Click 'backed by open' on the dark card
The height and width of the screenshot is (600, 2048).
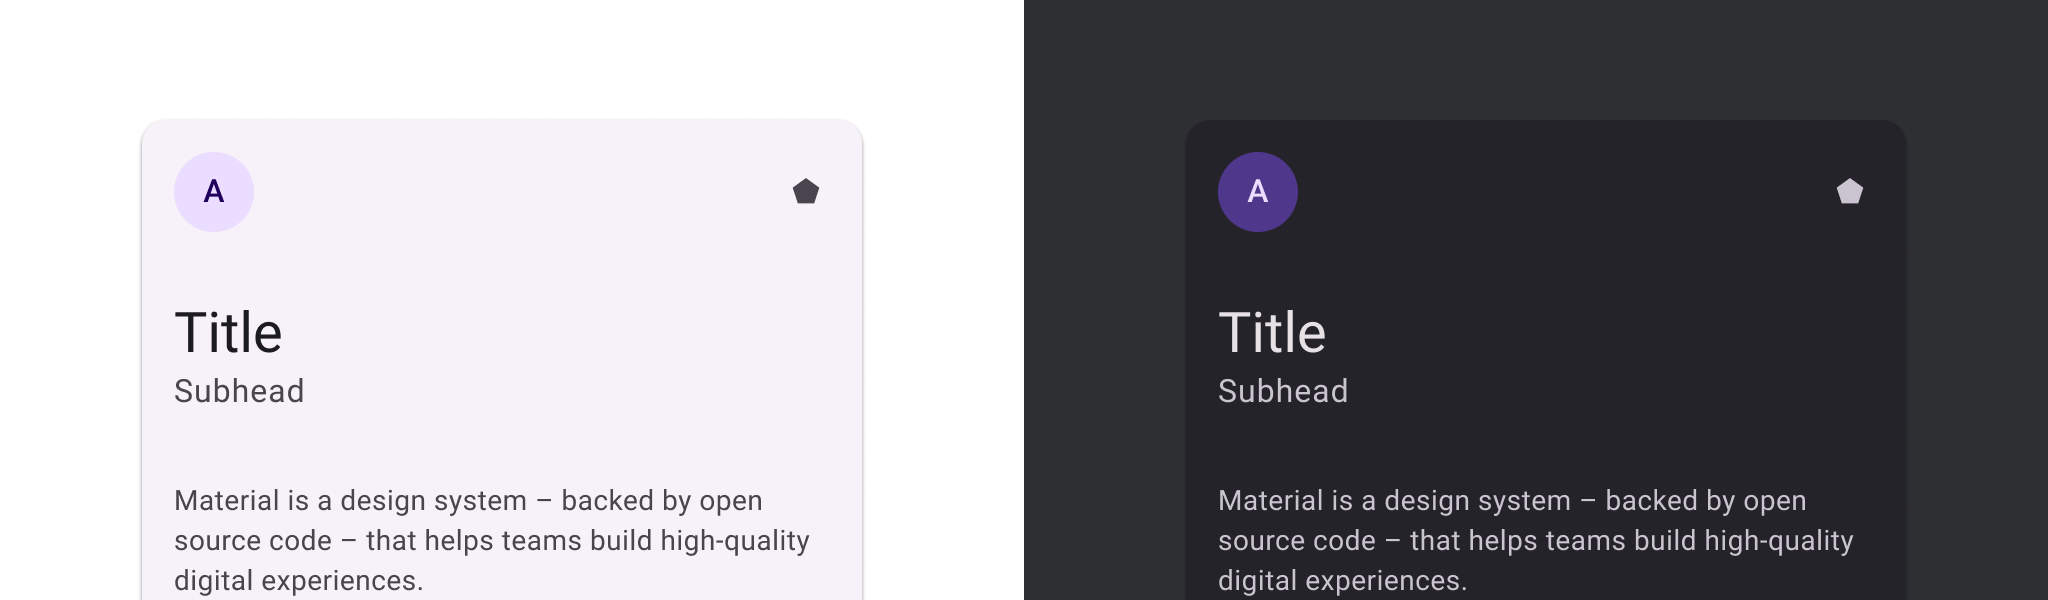click(1706, 501)
